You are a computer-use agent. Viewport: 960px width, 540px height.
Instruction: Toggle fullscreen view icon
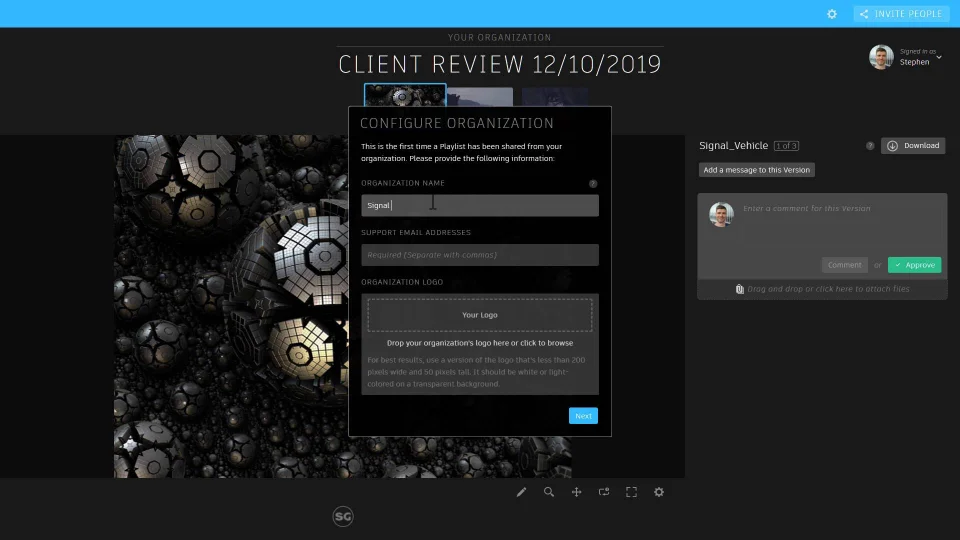[x=631, y=492]
